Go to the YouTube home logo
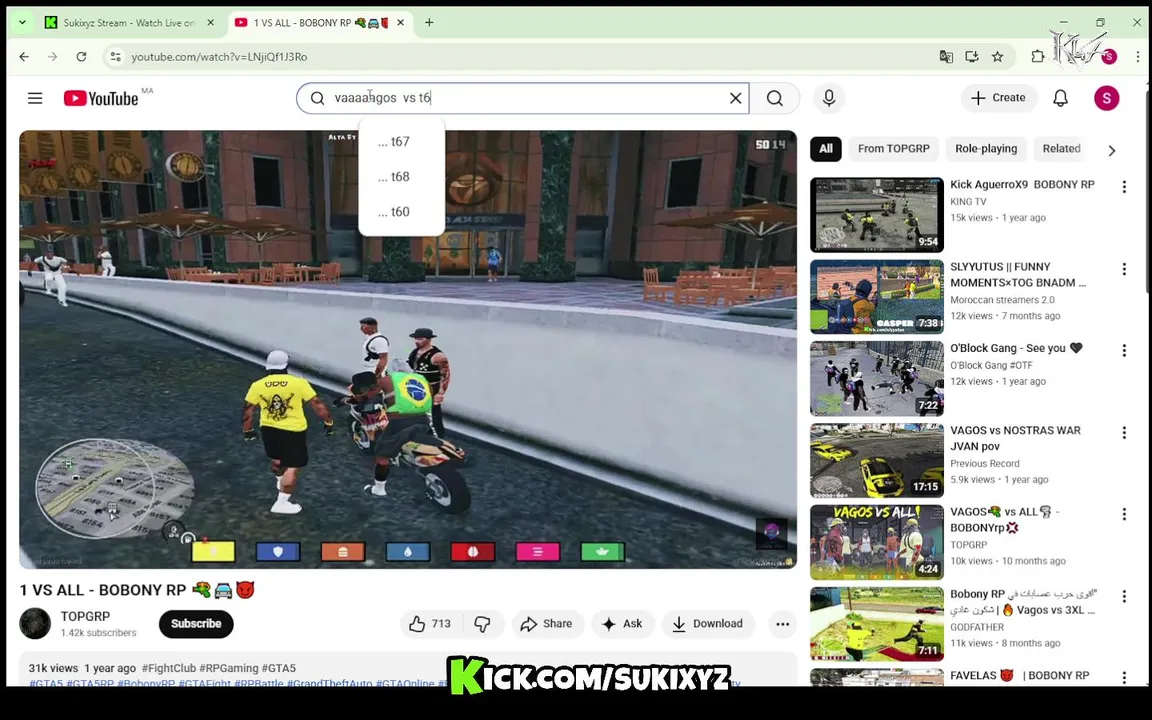Viewport: 1152px width, 720px height. click(x=101, y=98)
